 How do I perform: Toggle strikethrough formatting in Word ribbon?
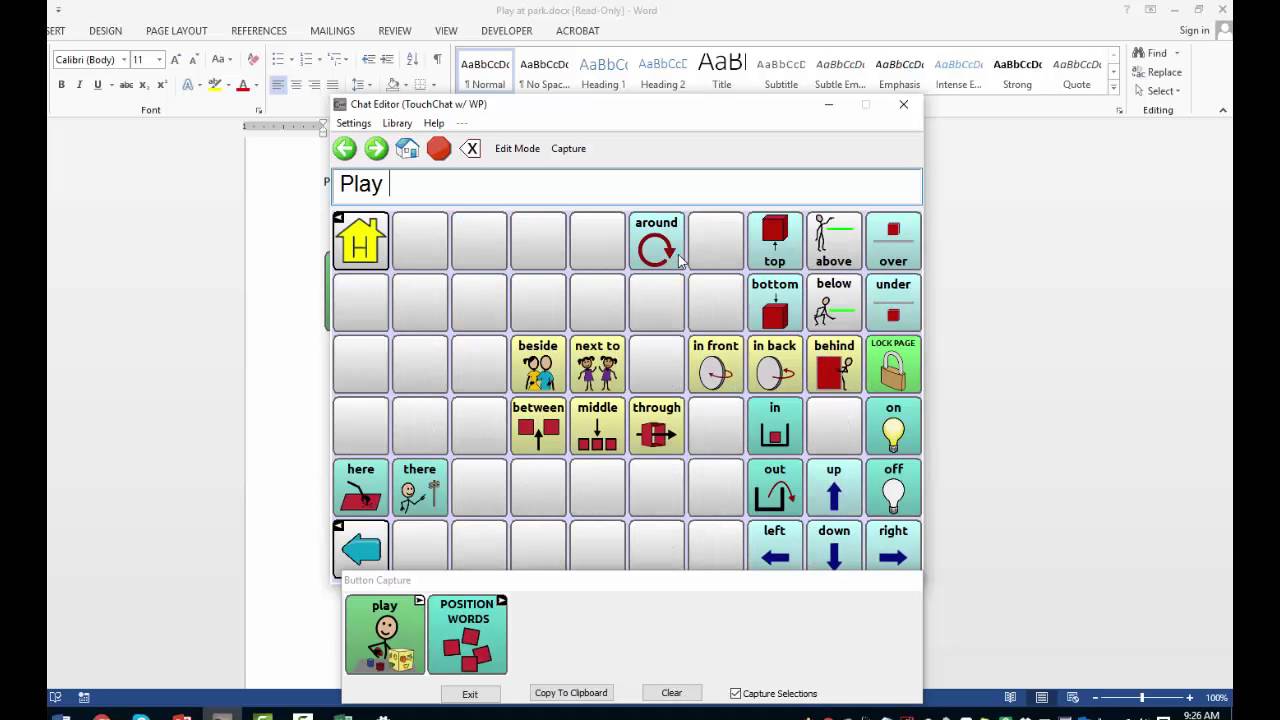[125, 85]
